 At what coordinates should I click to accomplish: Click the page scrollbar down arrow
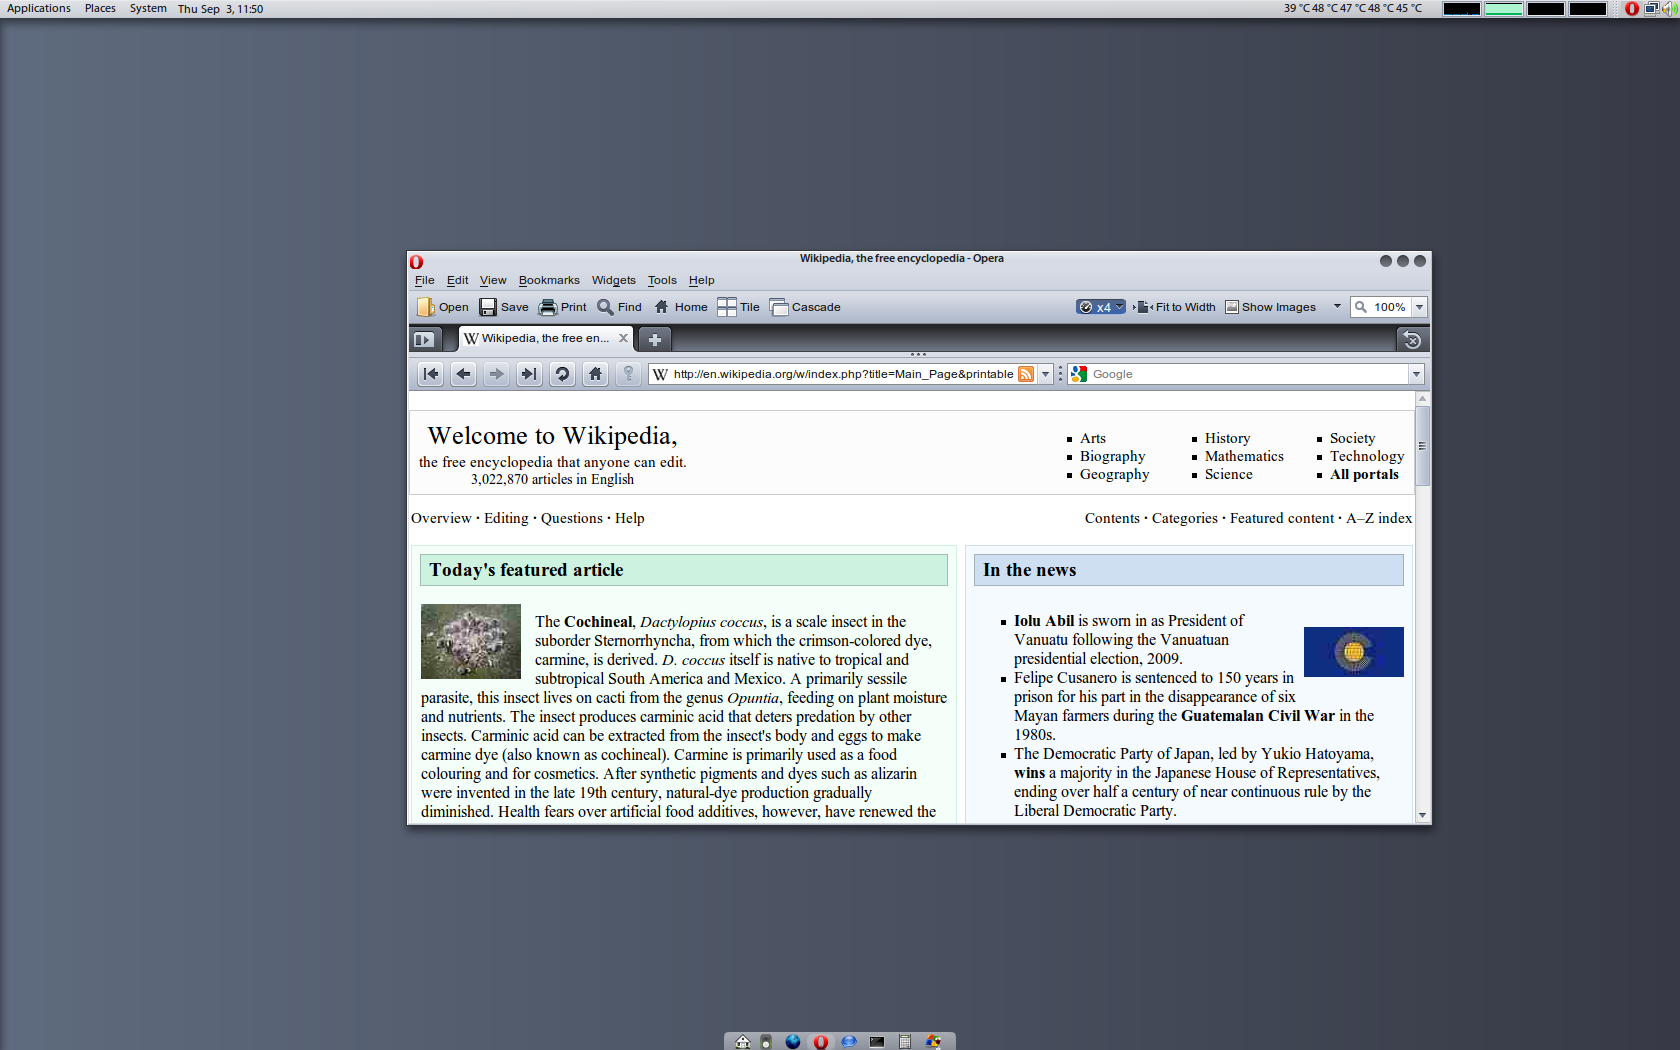[1422, 815]
